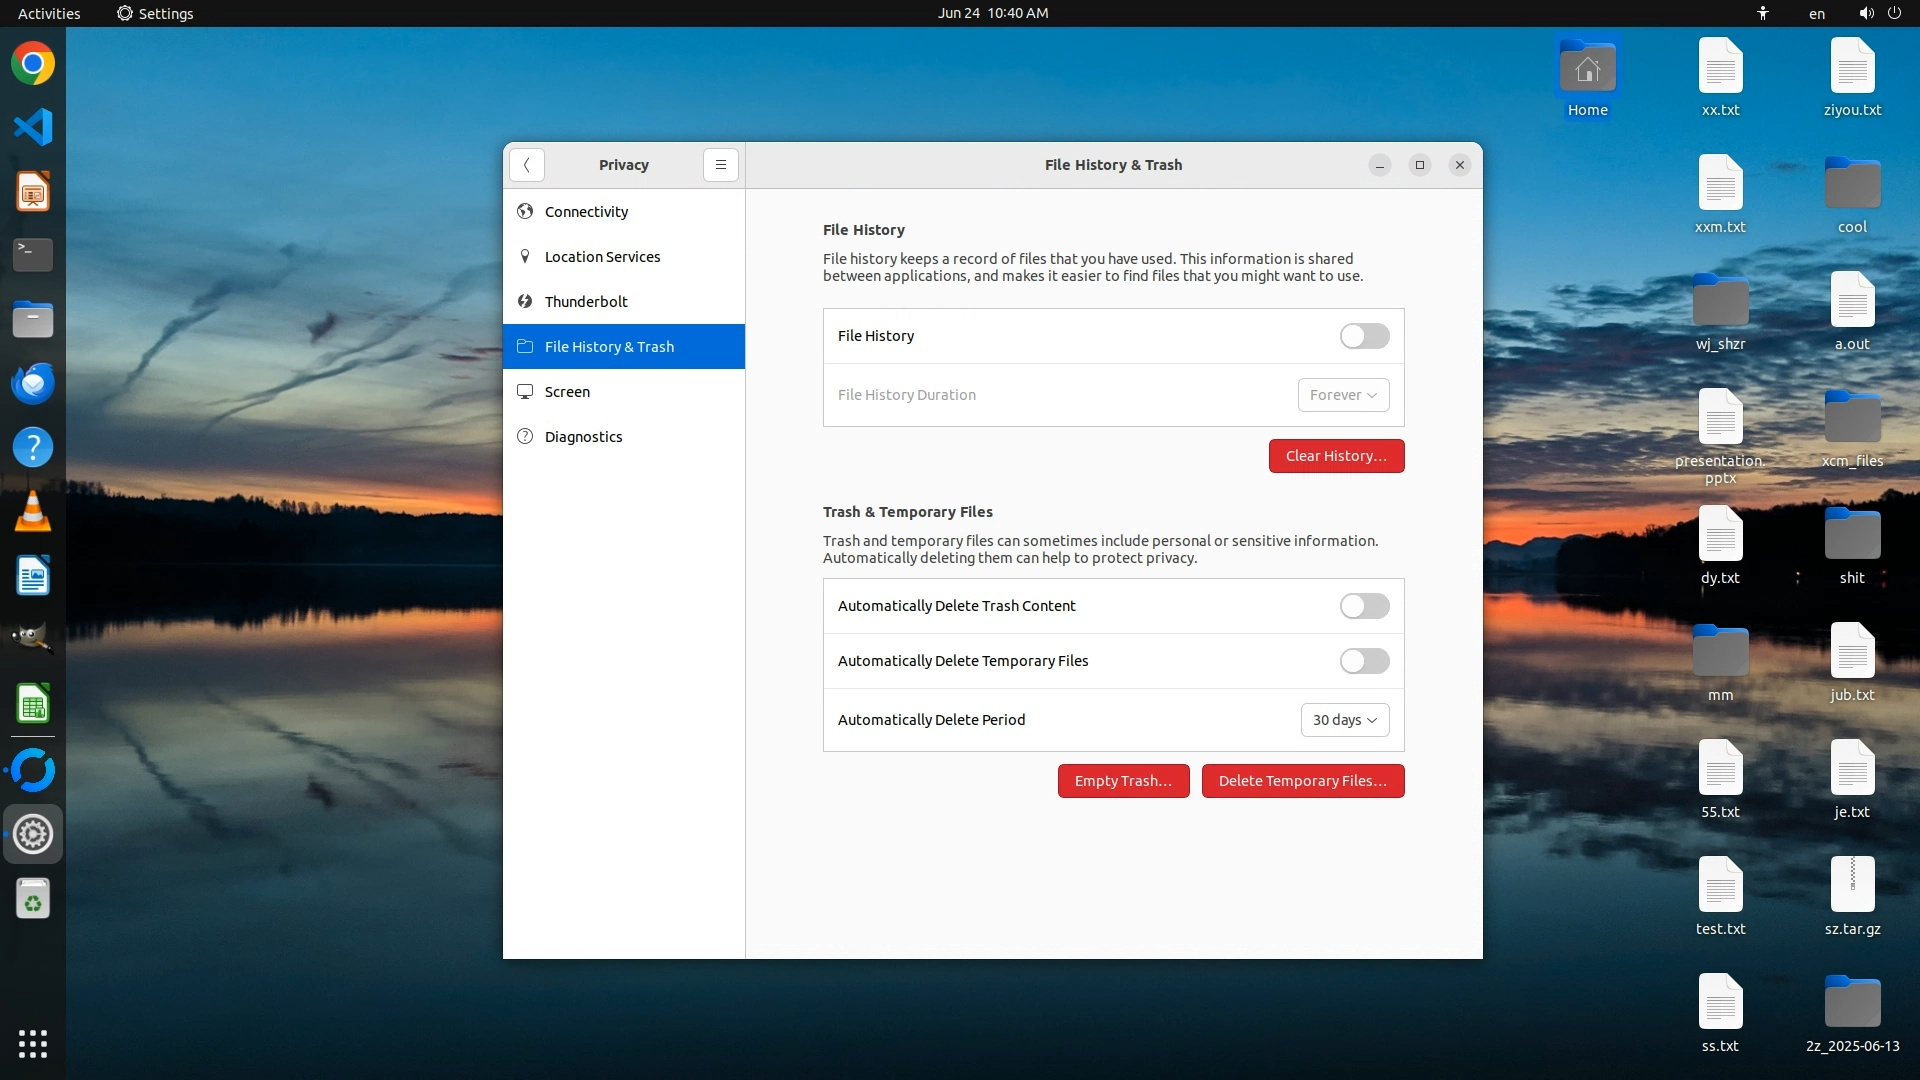Image resolution: width=1920 pixels, height=1080 pixels.
Task: Select Diagnostics in the Privacy sidebar
Action: coord(583,437)
